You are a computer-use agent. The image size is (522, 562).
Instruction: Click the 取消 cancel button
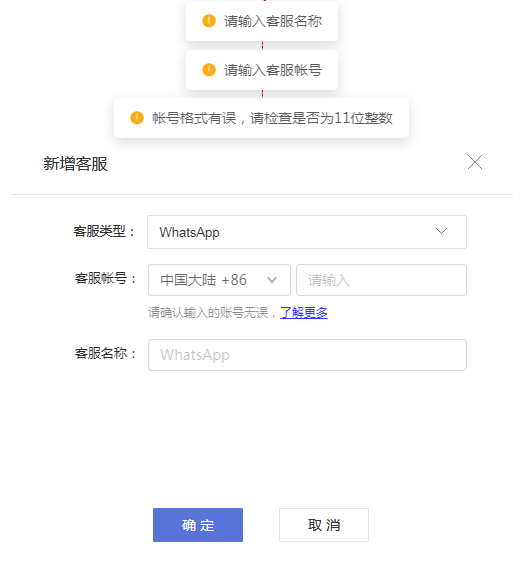(324, 525)
